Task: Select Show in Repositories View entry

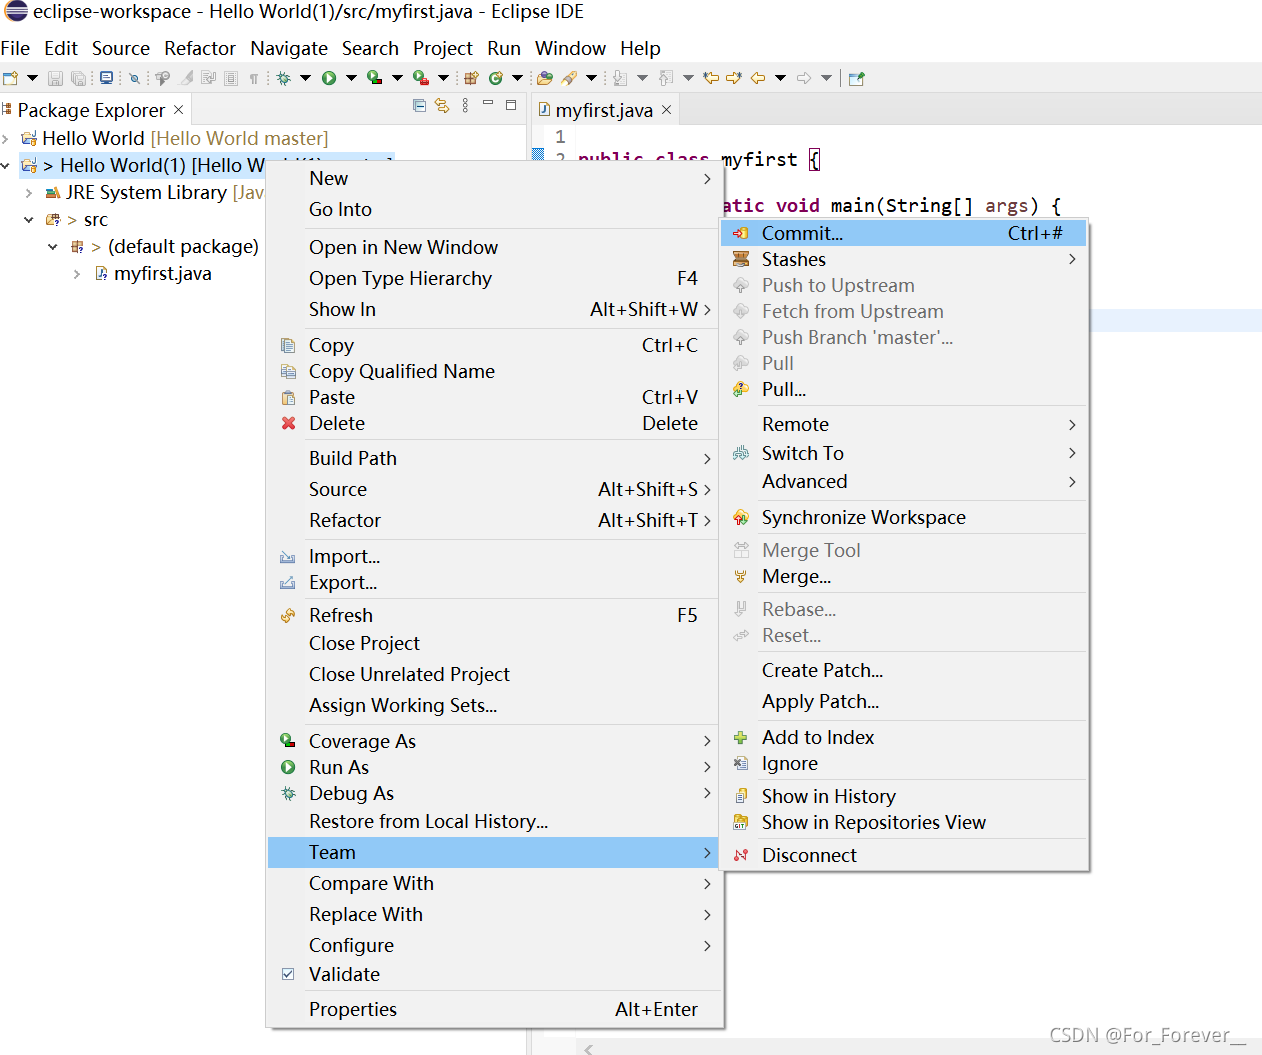Action: [904, 822]
